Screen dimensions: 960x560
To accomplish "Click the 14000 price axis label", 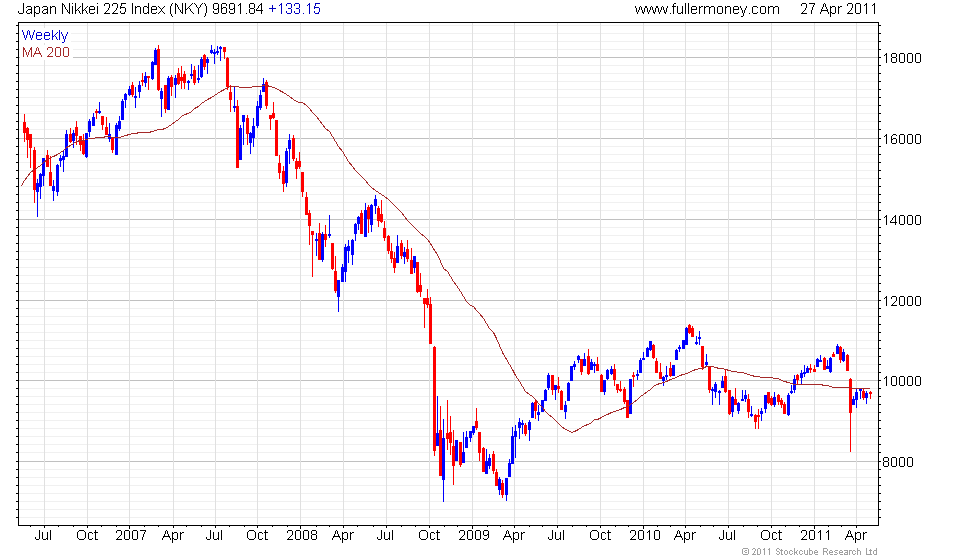I will coord(901,220).
